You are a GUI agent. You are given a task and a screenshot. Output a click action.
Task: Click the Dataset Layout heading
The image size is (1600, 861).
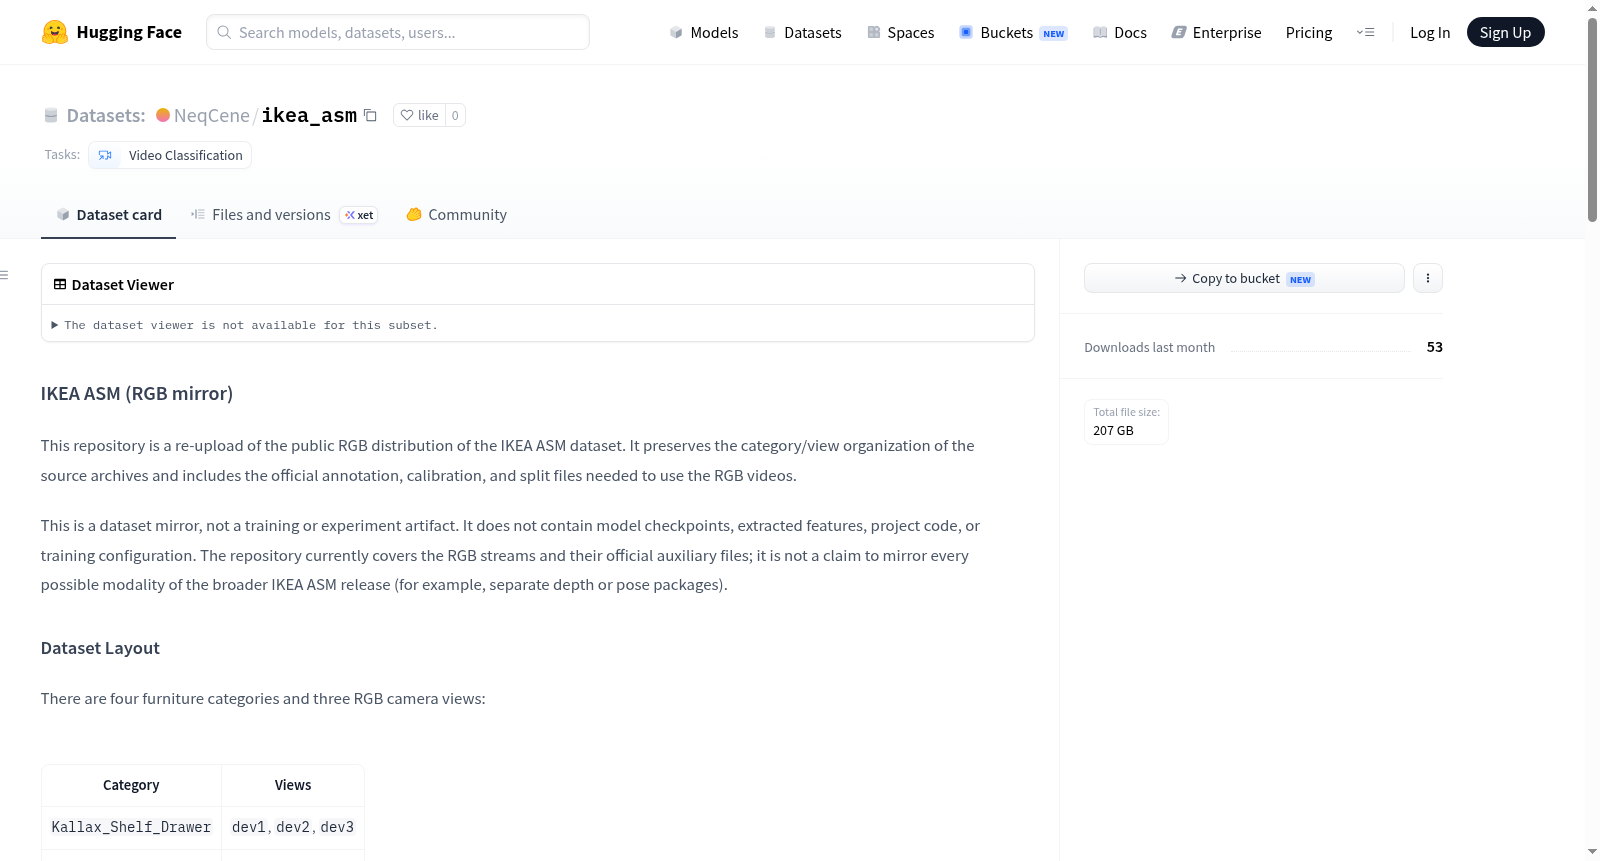click(x=100, y=648)
